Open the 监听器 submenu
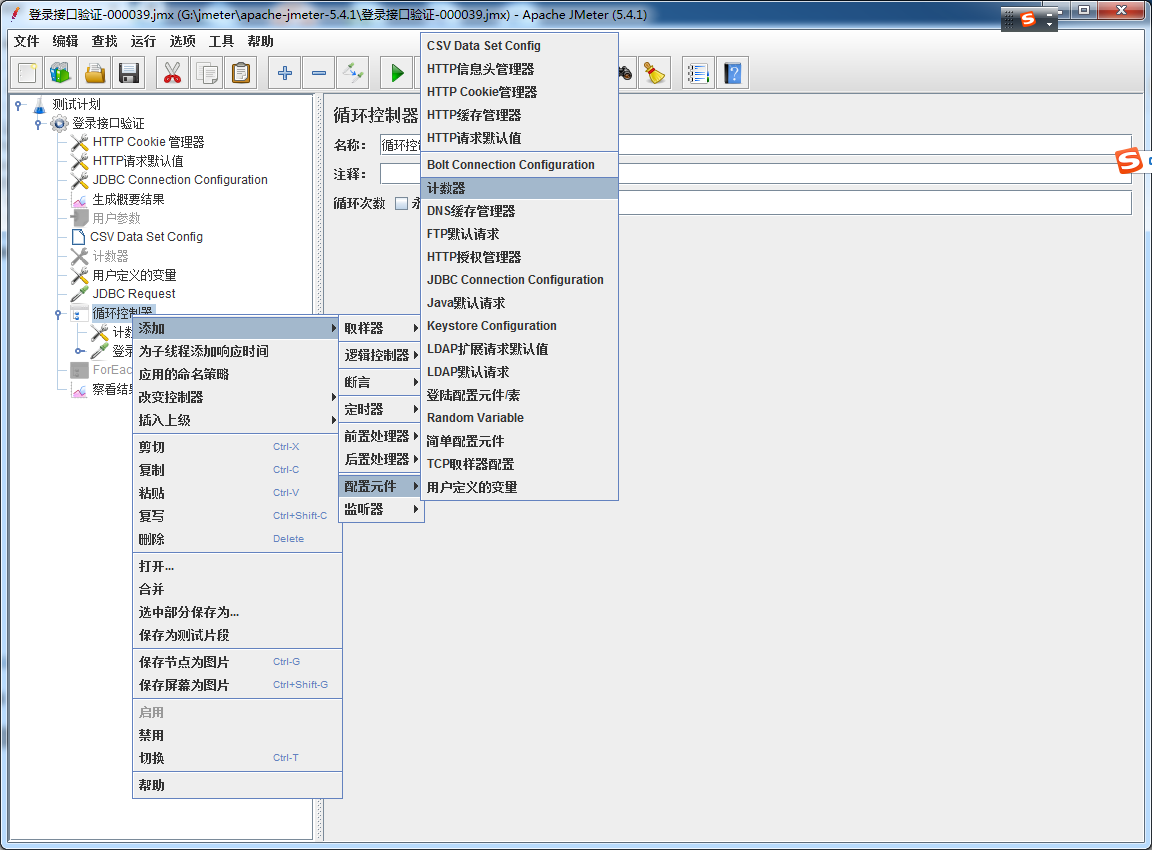Image resolution: width=1152 pixels, height=850 pixels. click(381, 509)
